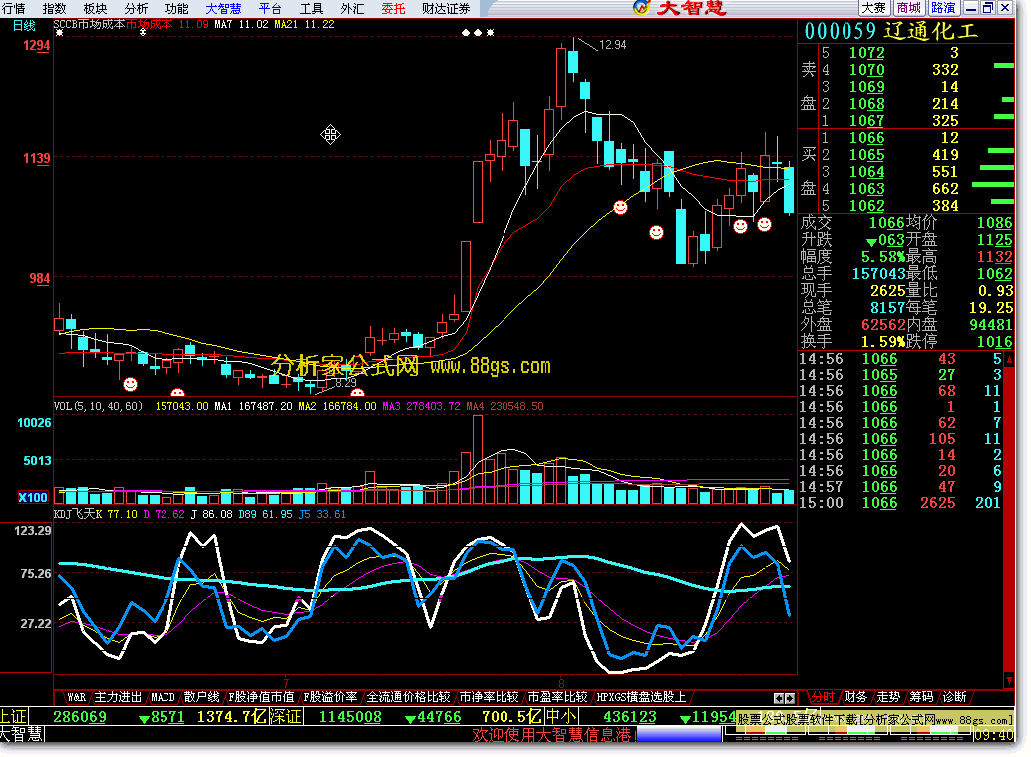Click the 09:40 clock in status bar
The image size is (1031, 757).
[x=993, y=735]
